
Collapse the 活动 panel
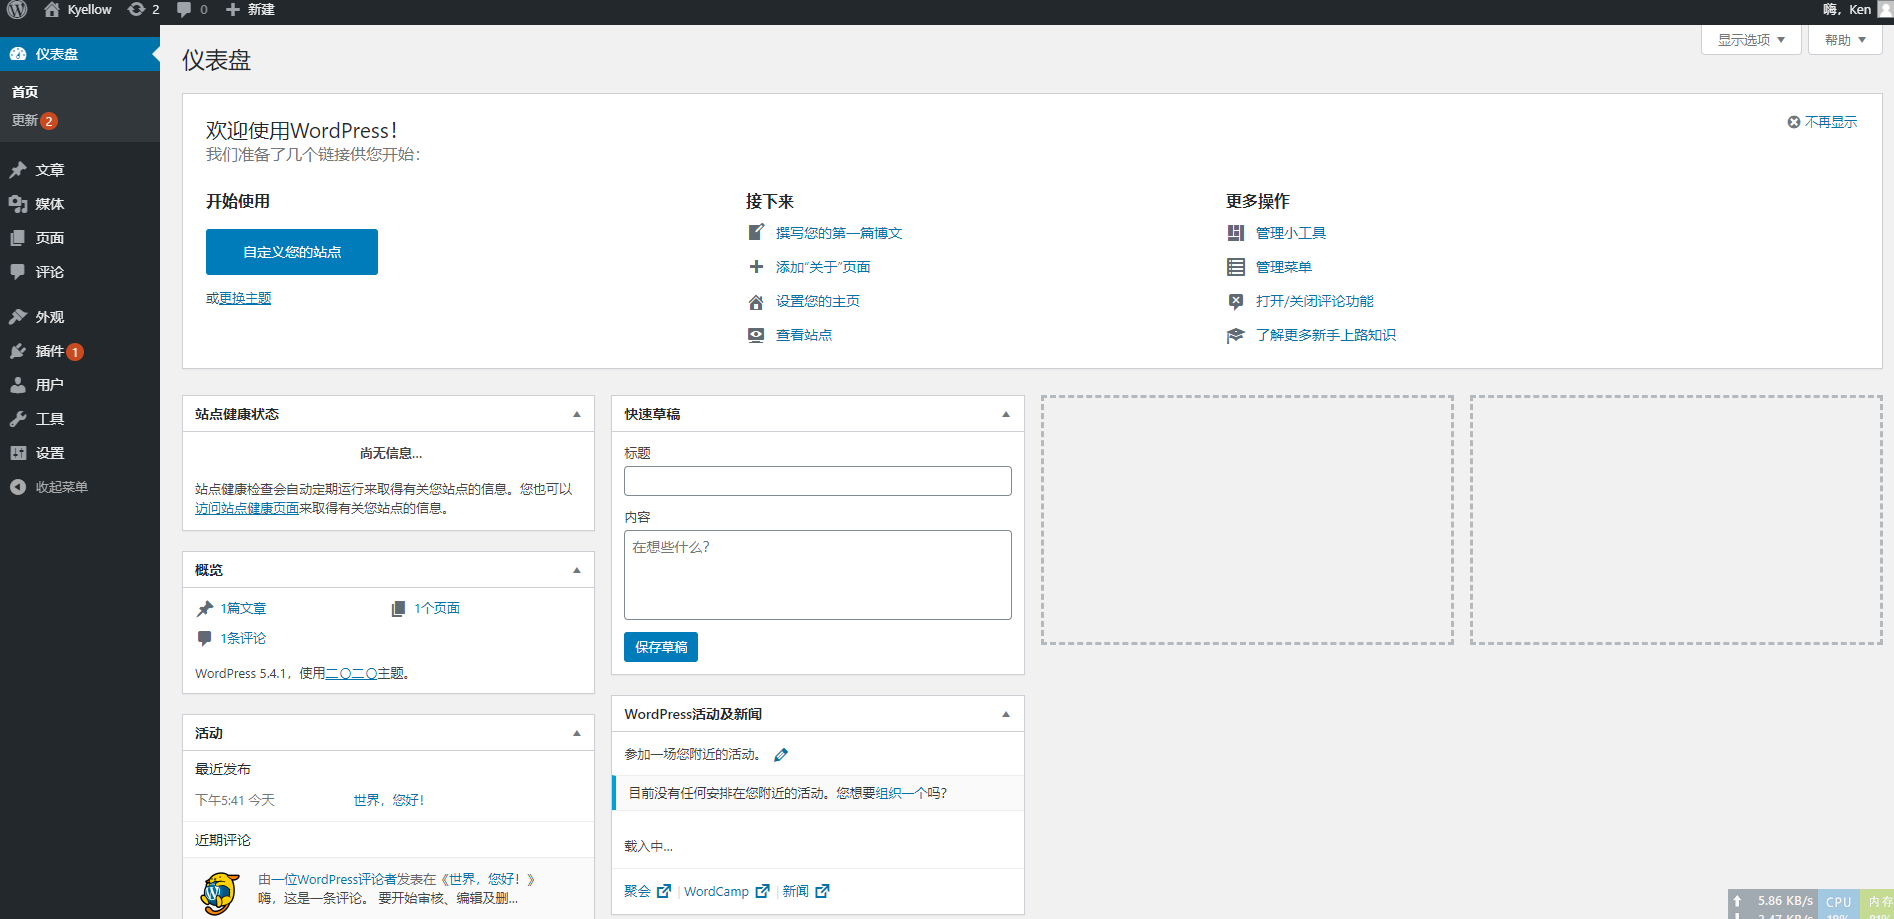577,733
